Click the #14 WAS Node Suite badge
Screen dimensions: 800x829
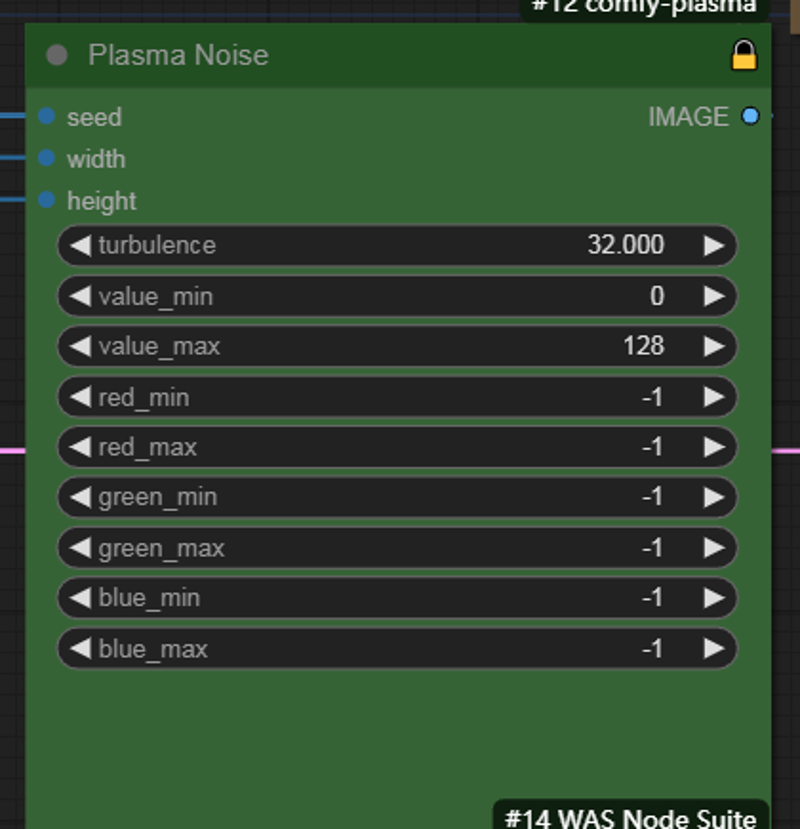pos(631,816)
